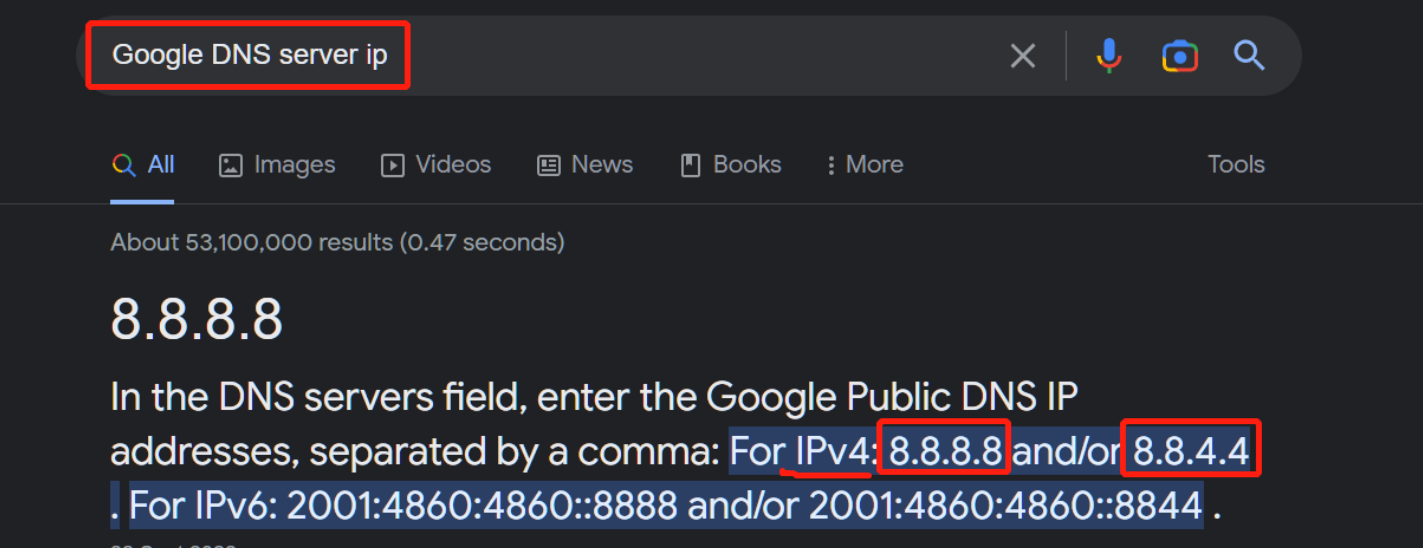Image resolution: width=1423 pixels, height=548 pixels.
Task: Click the Books tab book icon
Action: tap(691, 166)
